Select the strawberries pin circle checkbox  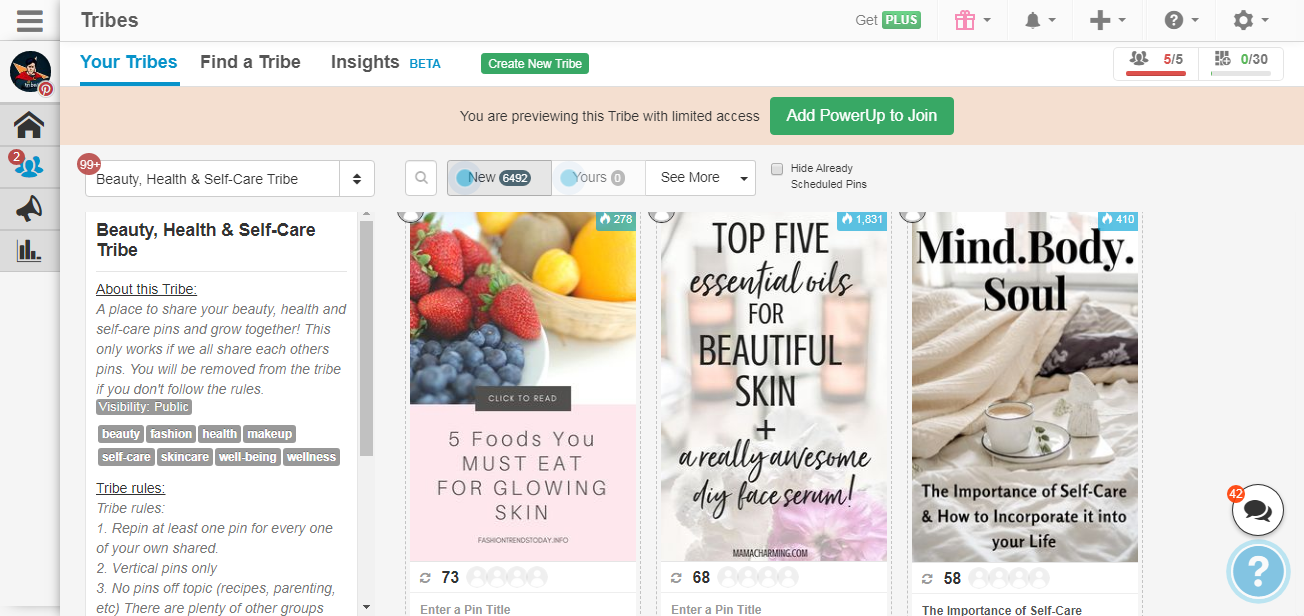pos(410,213)
